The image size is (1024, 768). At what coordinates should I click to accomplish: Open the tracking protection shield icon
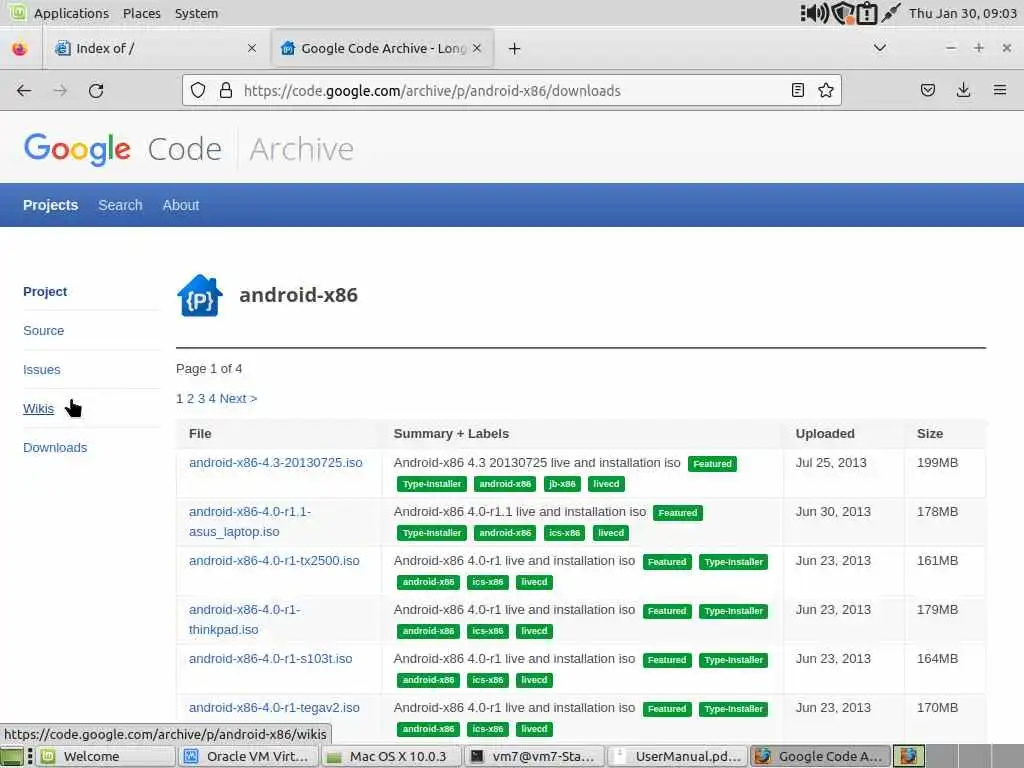click(x=198, y=91)
